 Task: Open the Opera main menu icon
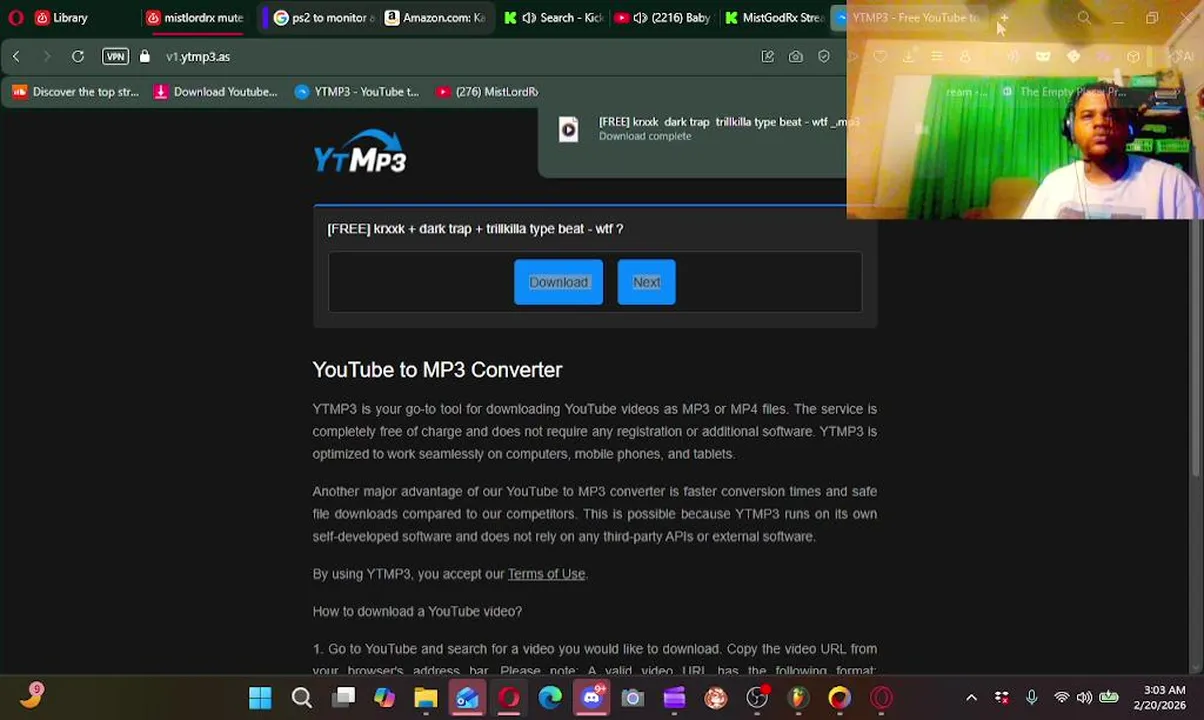pyautogui.click(x=16, y=18)
